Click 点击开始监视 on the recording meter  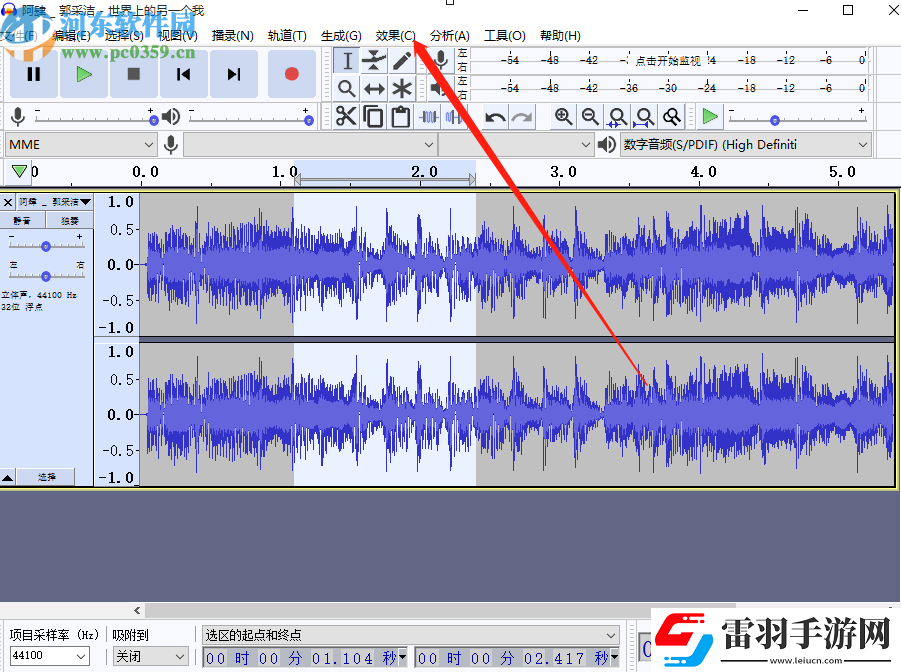668,60
